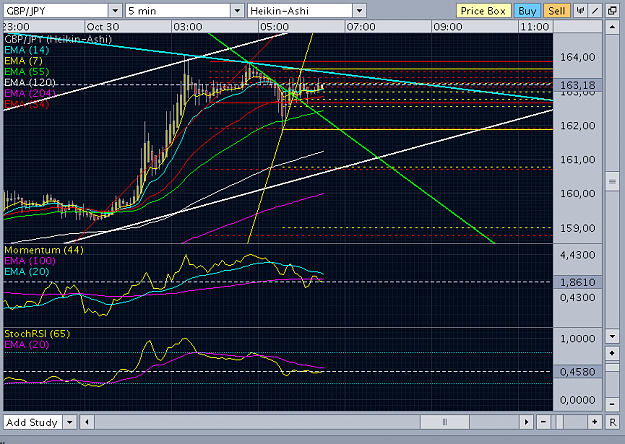Click the vertical zoom slider handle
Image resolution: width=625 pixels, height=444 pixels.
tap(612, 367)
